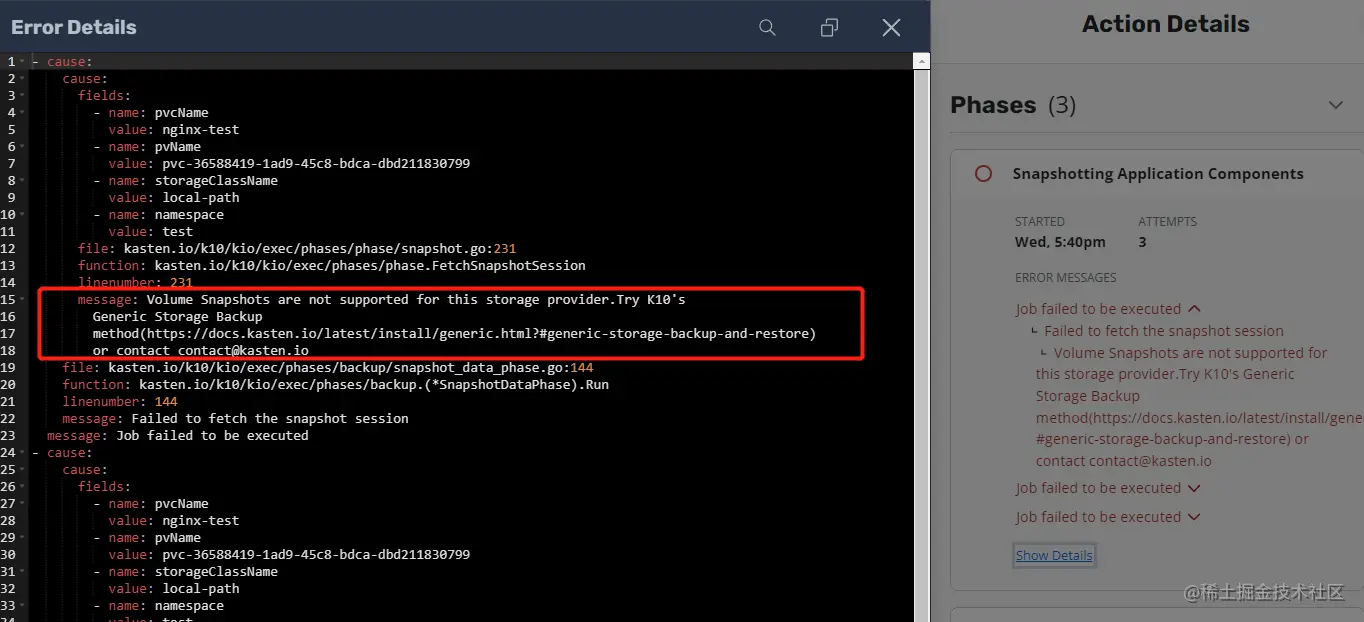
Task: Fold the pvName entry at line 29
Action: tap(23, 538)
